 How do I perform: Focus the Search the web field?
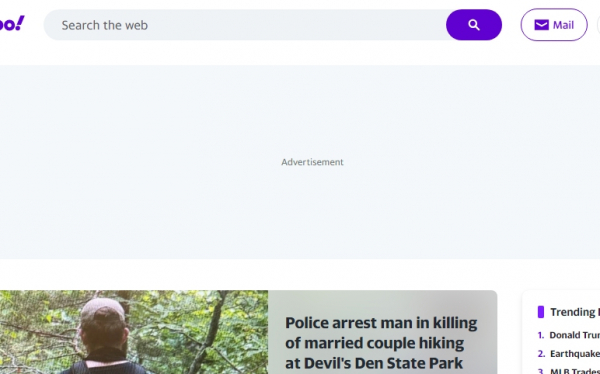point(245,25)
